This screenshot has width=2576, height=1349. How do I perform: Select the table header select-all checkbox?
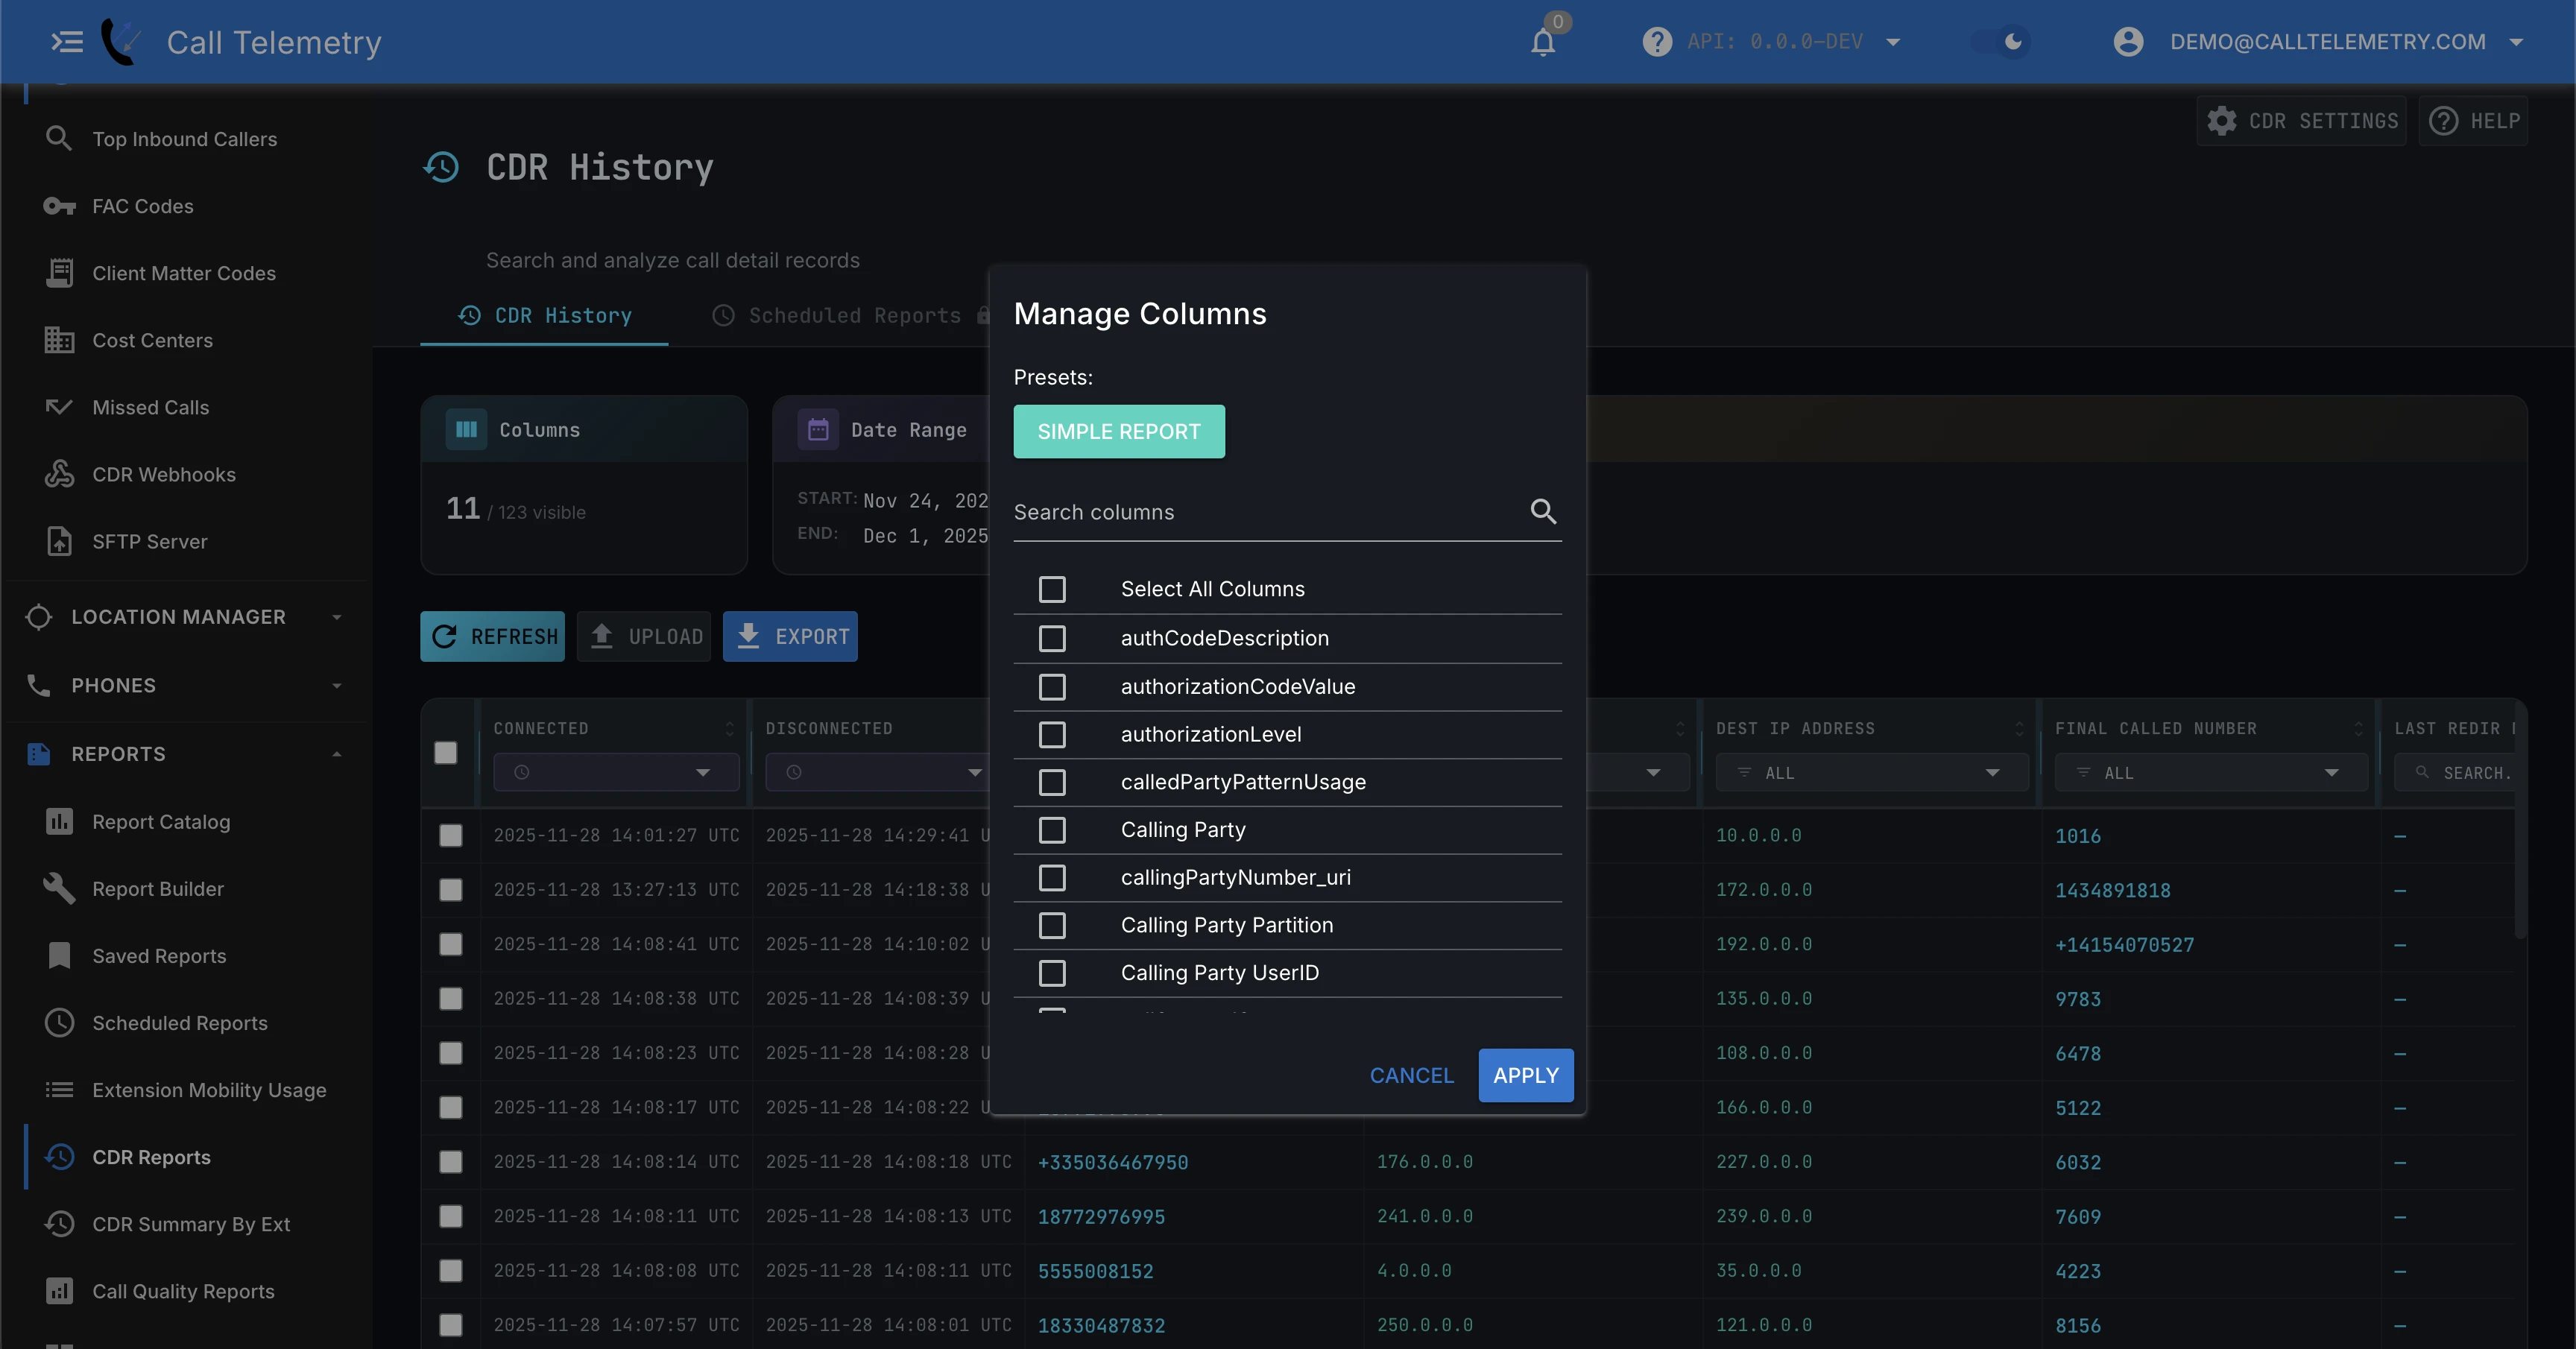pos(446,753)
